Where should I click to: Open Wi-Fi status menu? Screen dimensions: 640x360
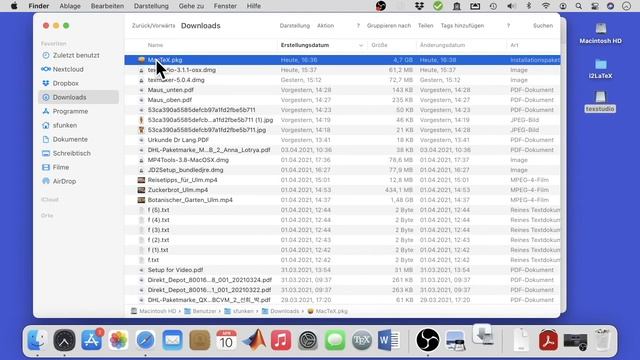point(546,6)
